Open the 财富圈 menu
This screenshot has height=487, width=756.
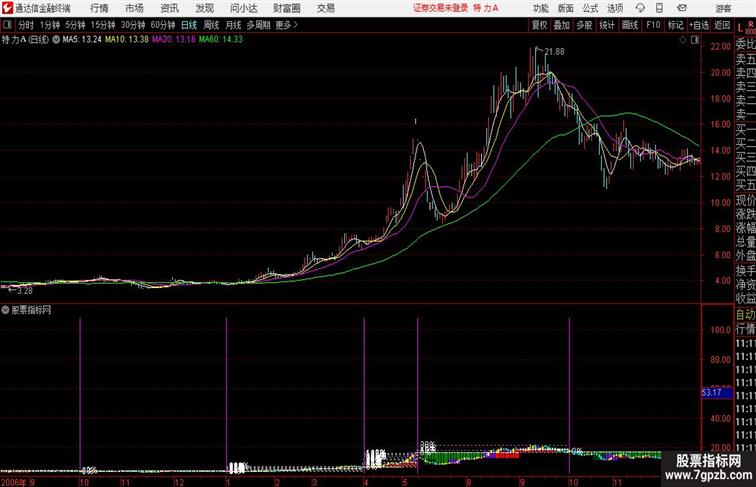[286, 8]
